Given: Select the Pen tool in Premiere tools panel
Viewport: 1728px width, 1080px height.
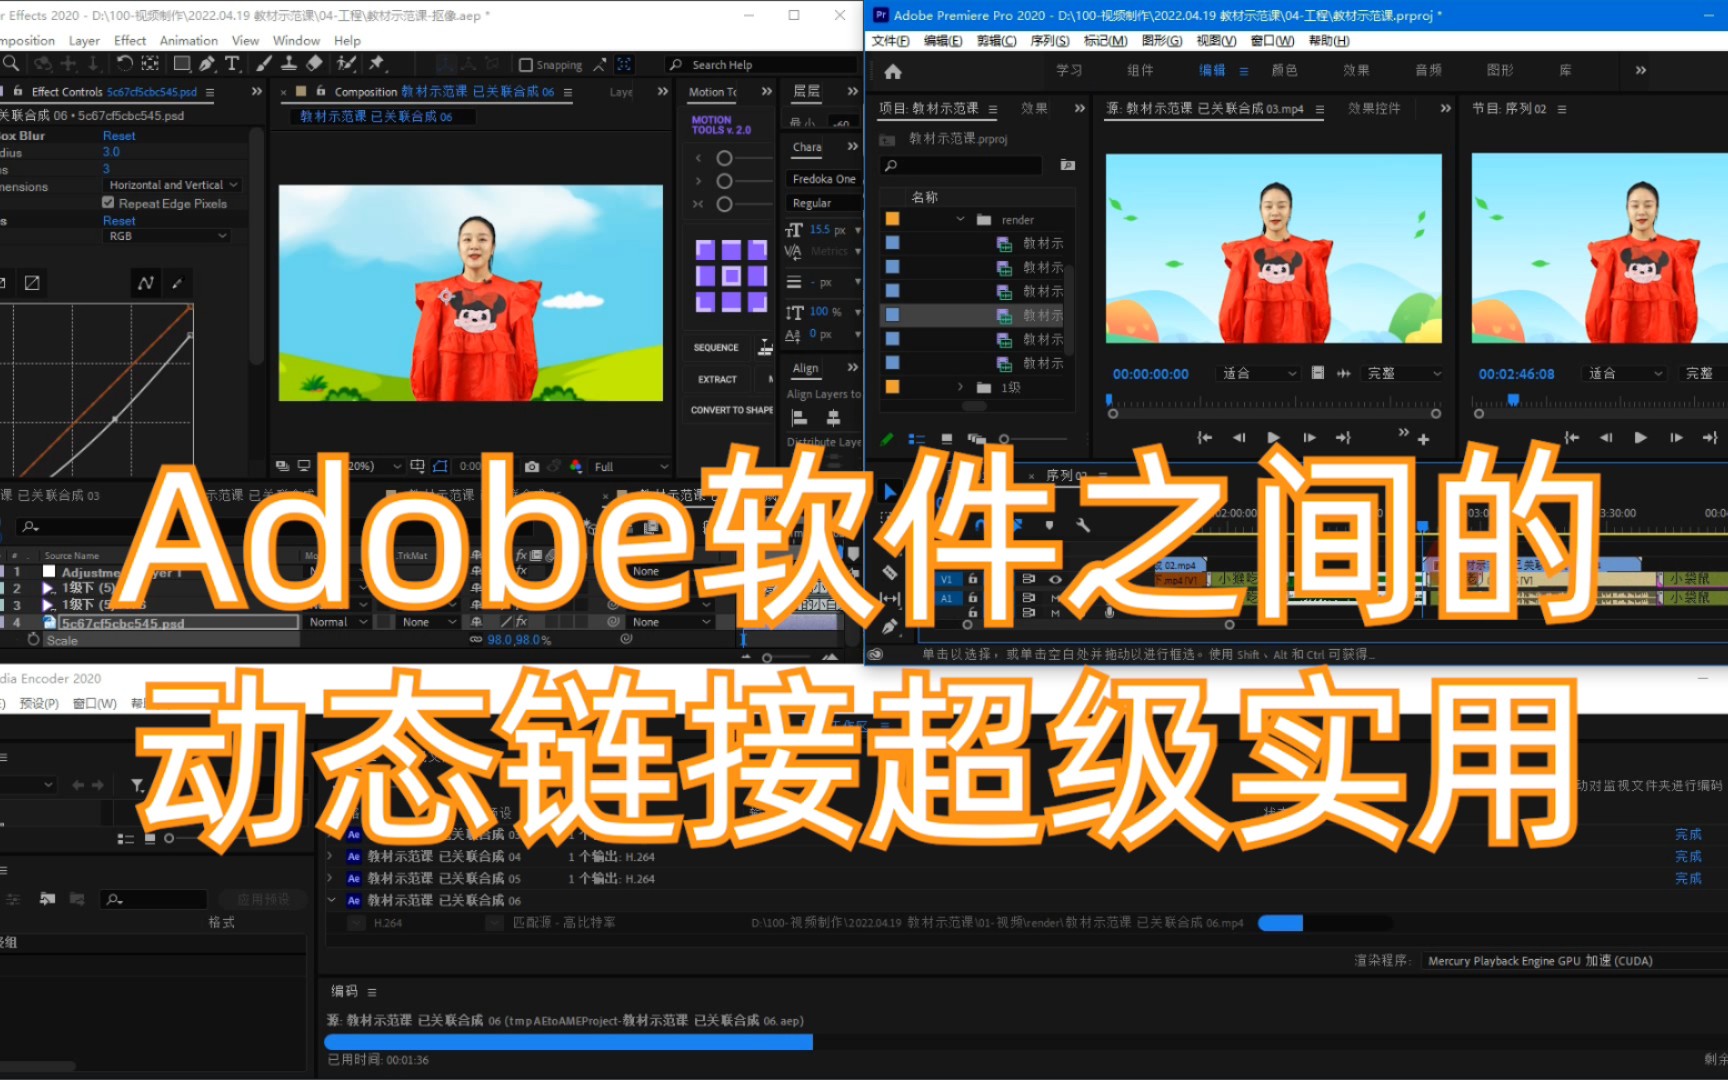Looking at the screenshot, I should 889,627.
